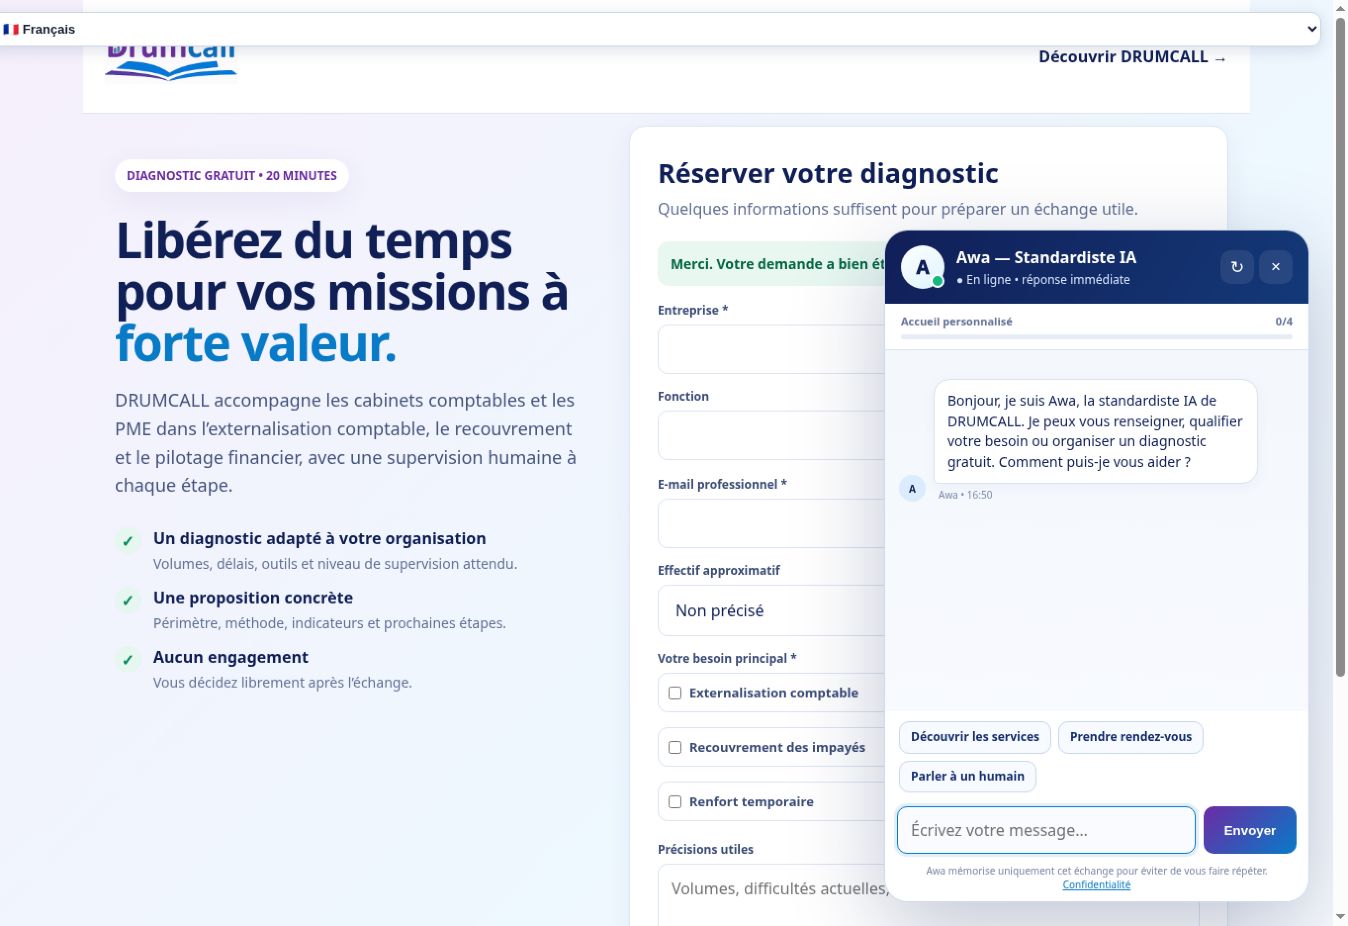Click Awa's large avatar in chat header
Viewport: 1348px width, 926px height.
point(923,267)
